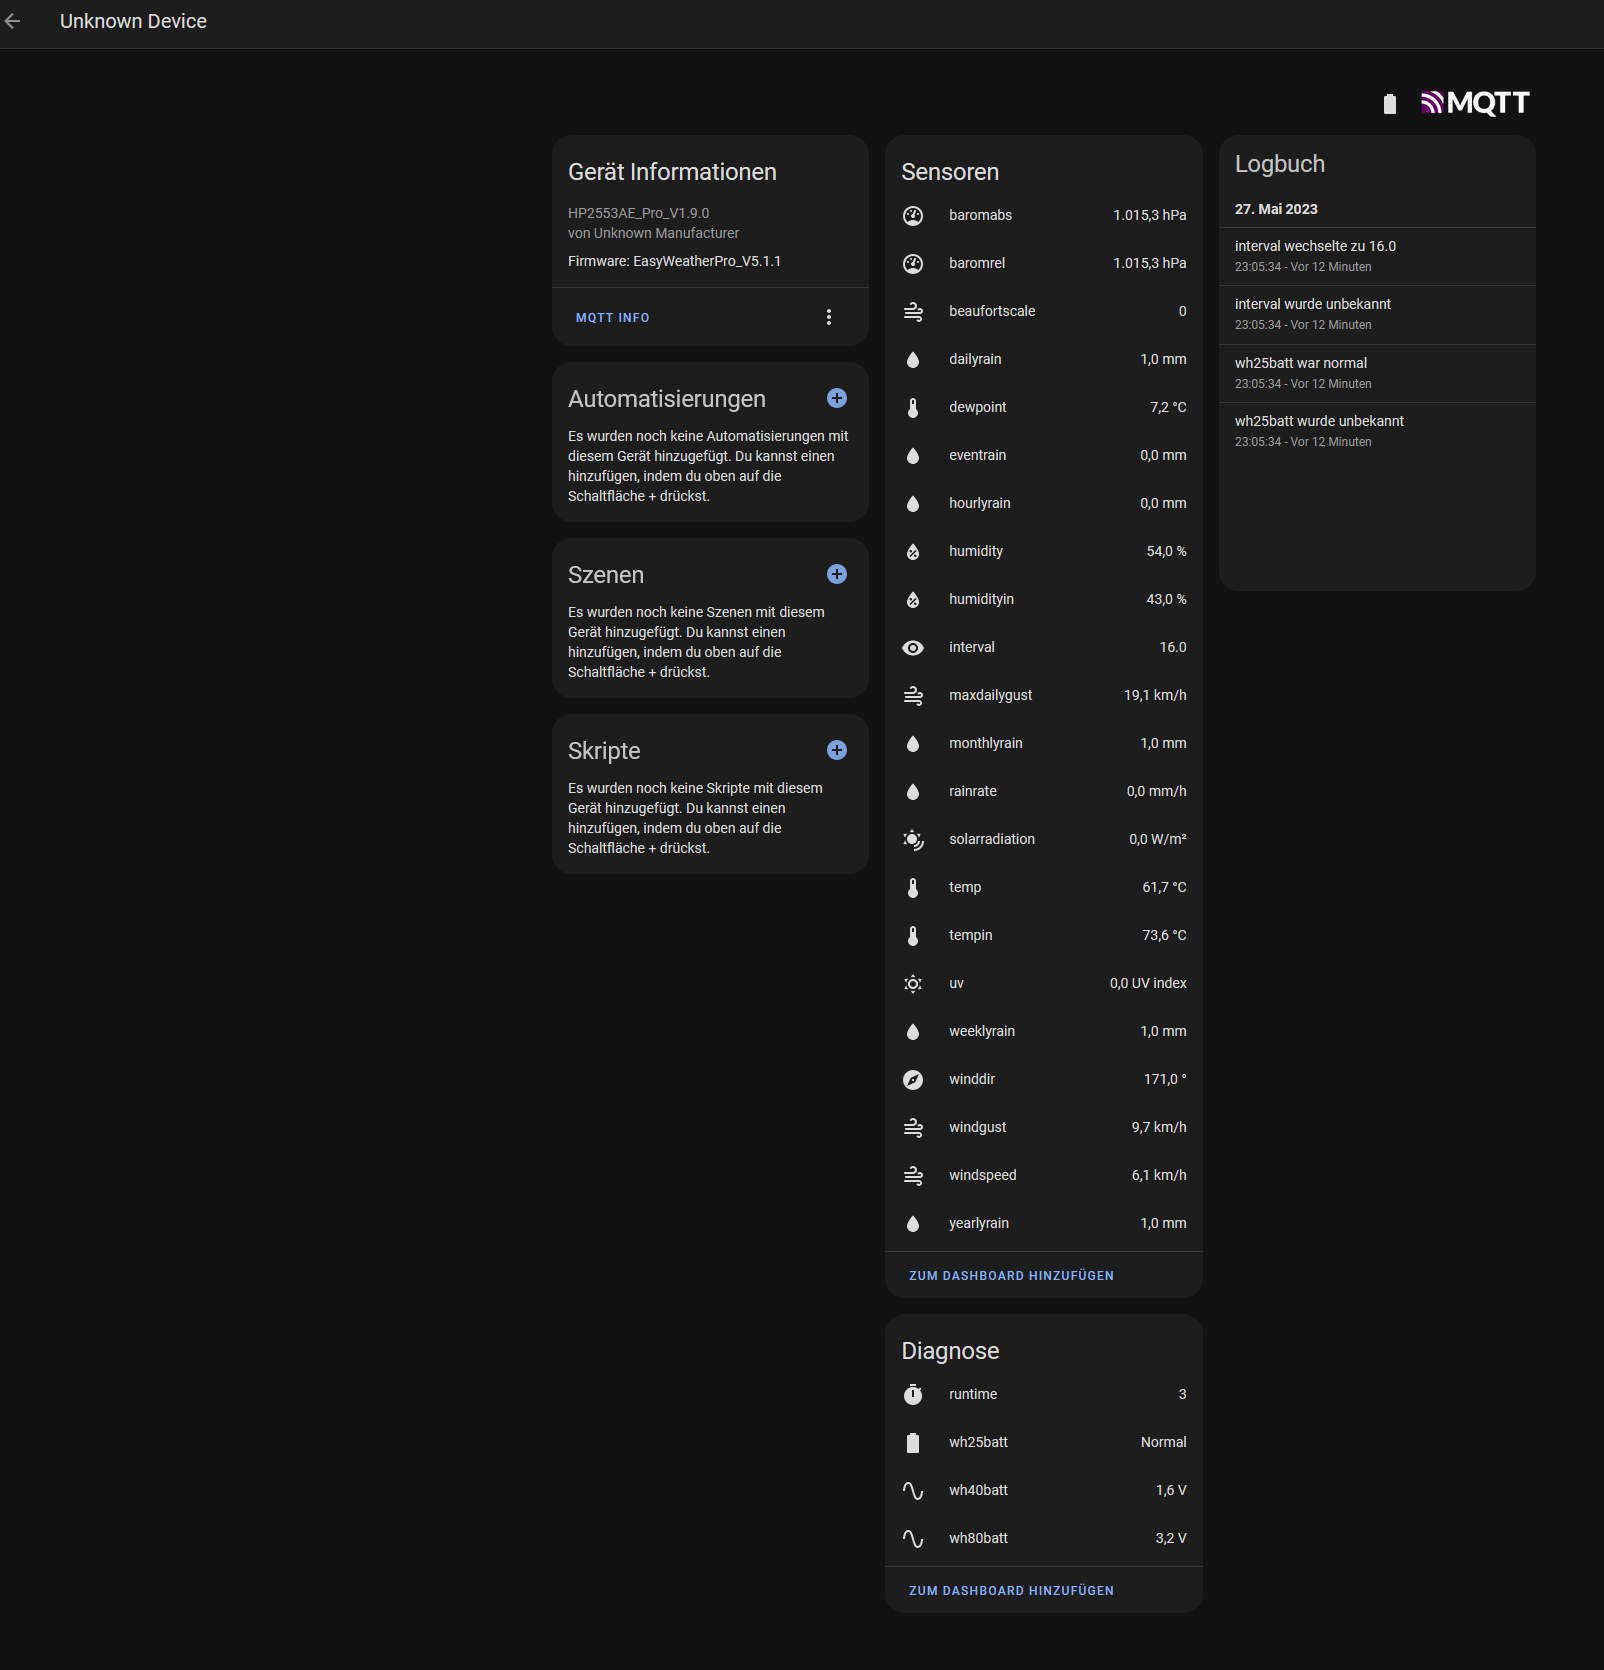Image resolution: width=1604 pixels, height=1670 pixels.
Task: Click the winddir compass icon
Action: tap(913, 1079)
